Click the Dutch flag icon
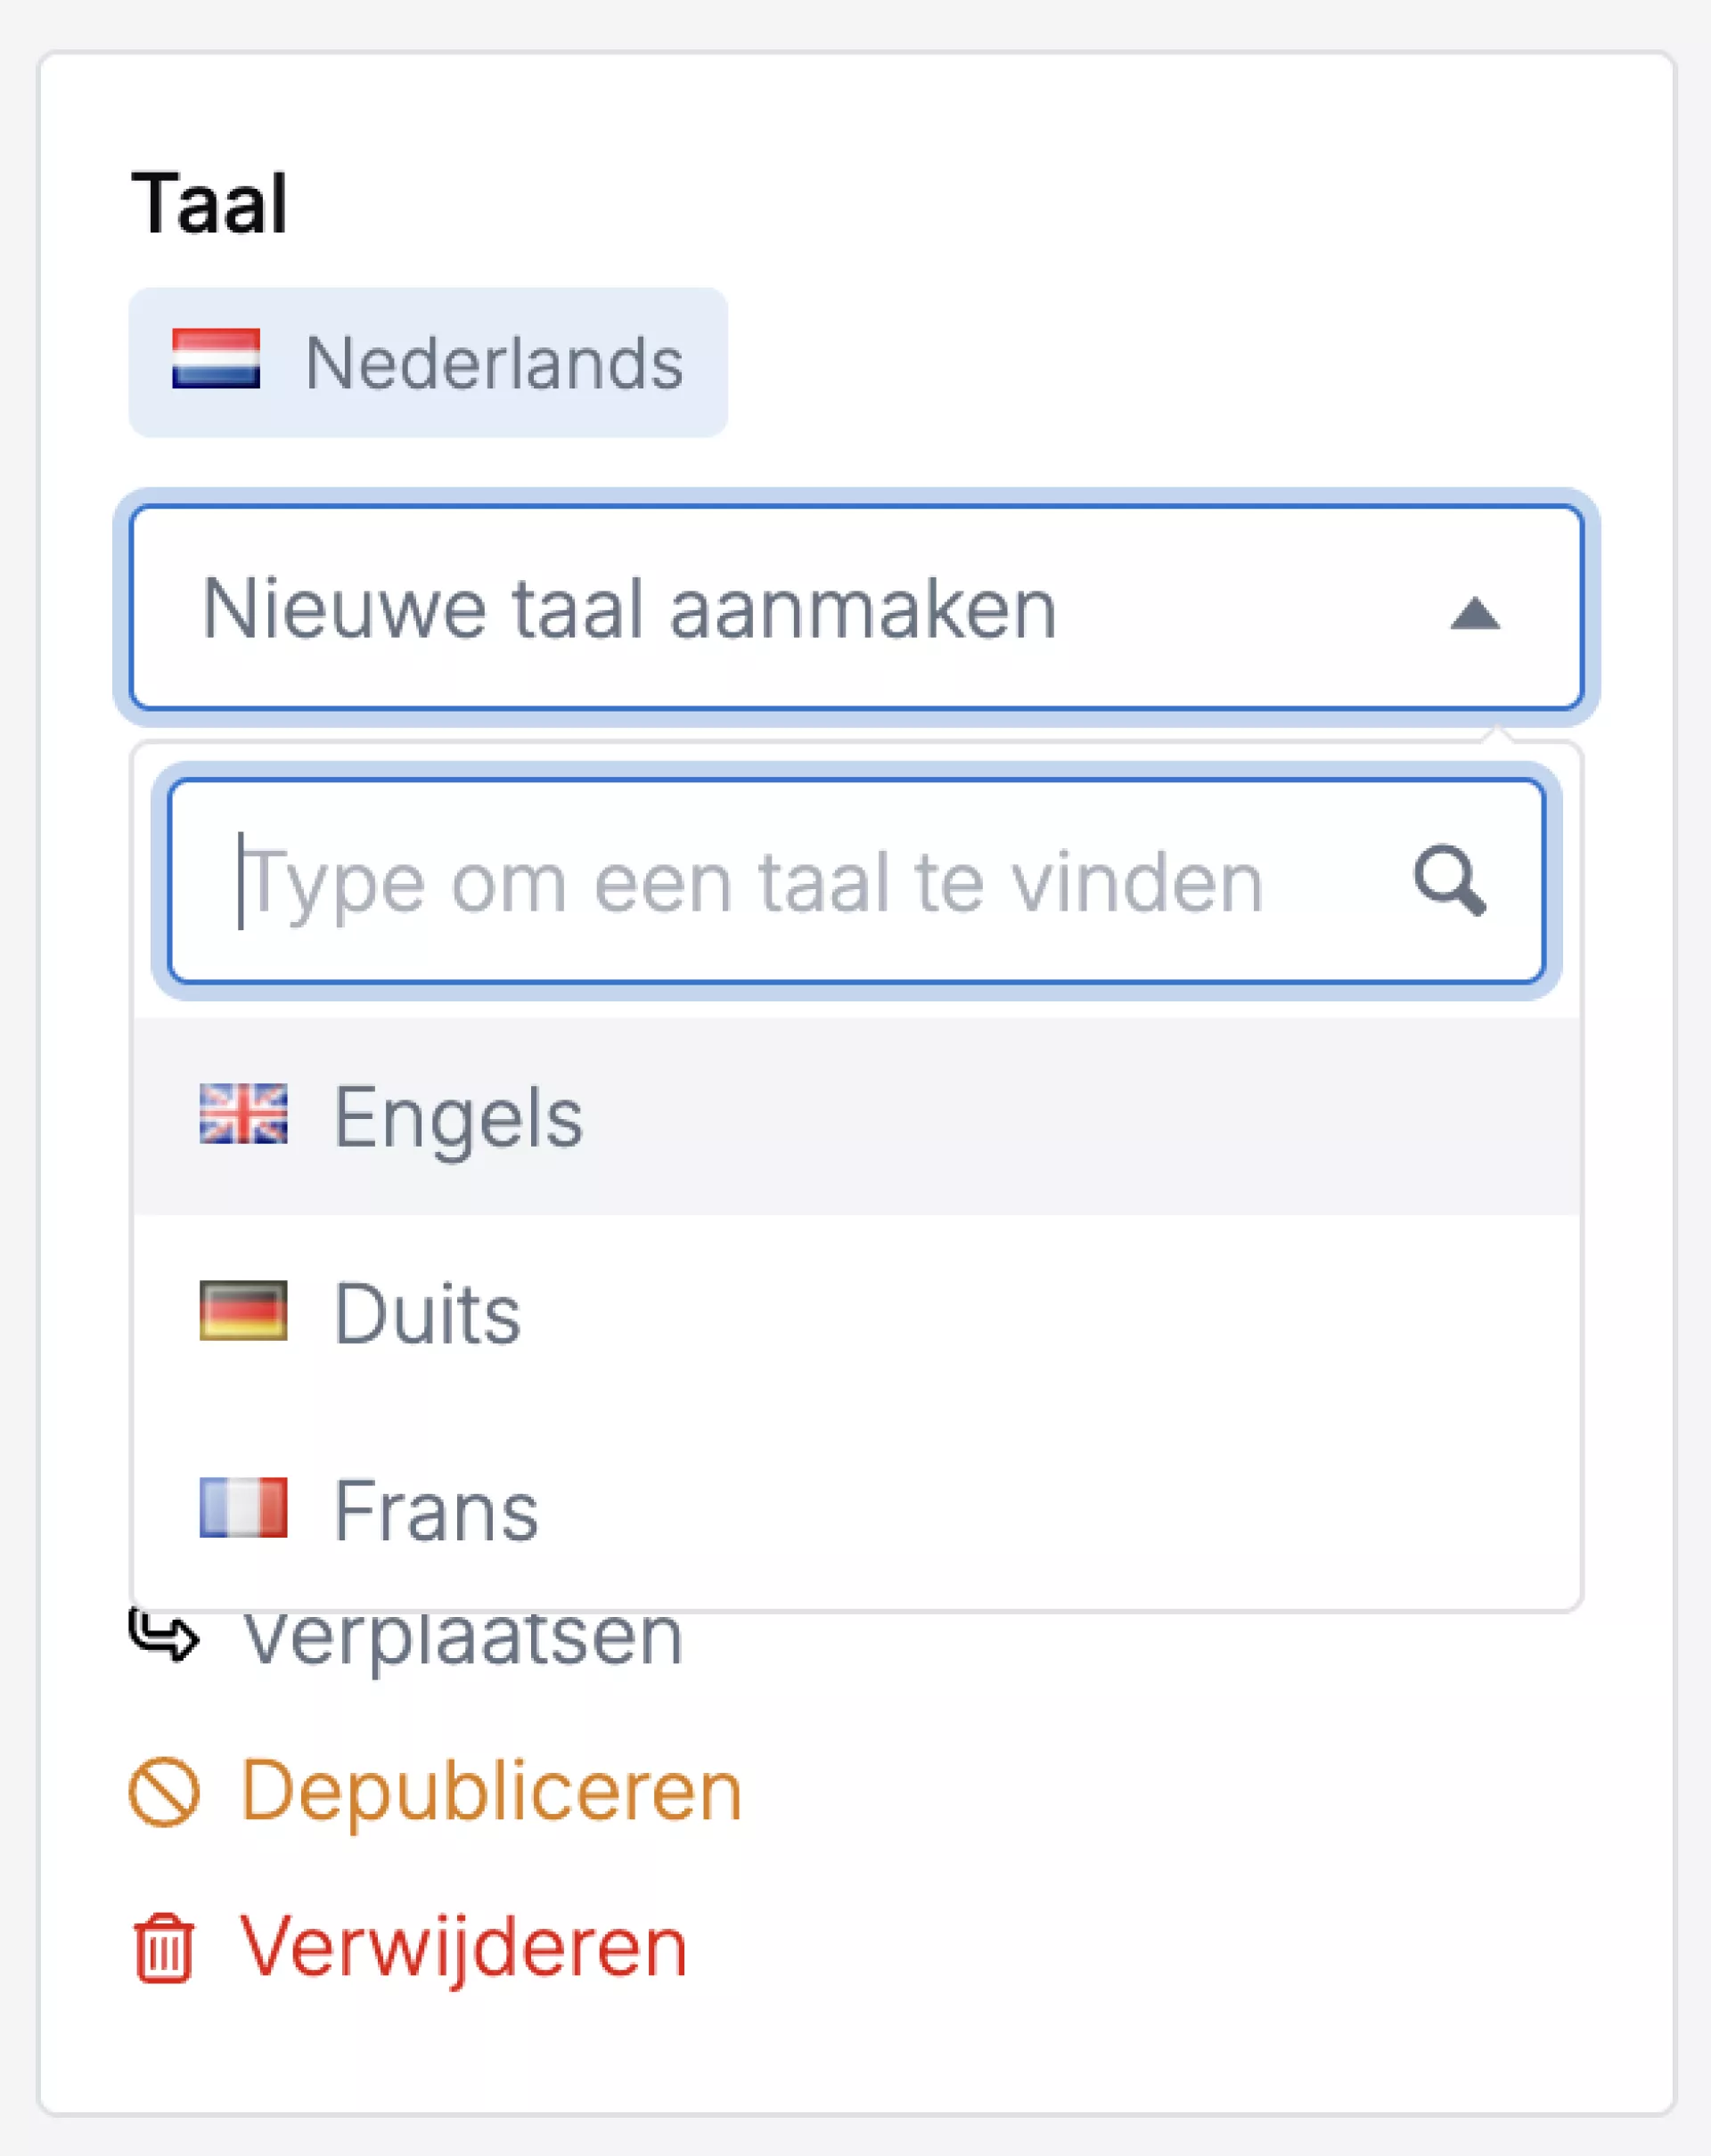Image resolution: width=1711 pixels, height=2156 pixels. coord(216,359)
